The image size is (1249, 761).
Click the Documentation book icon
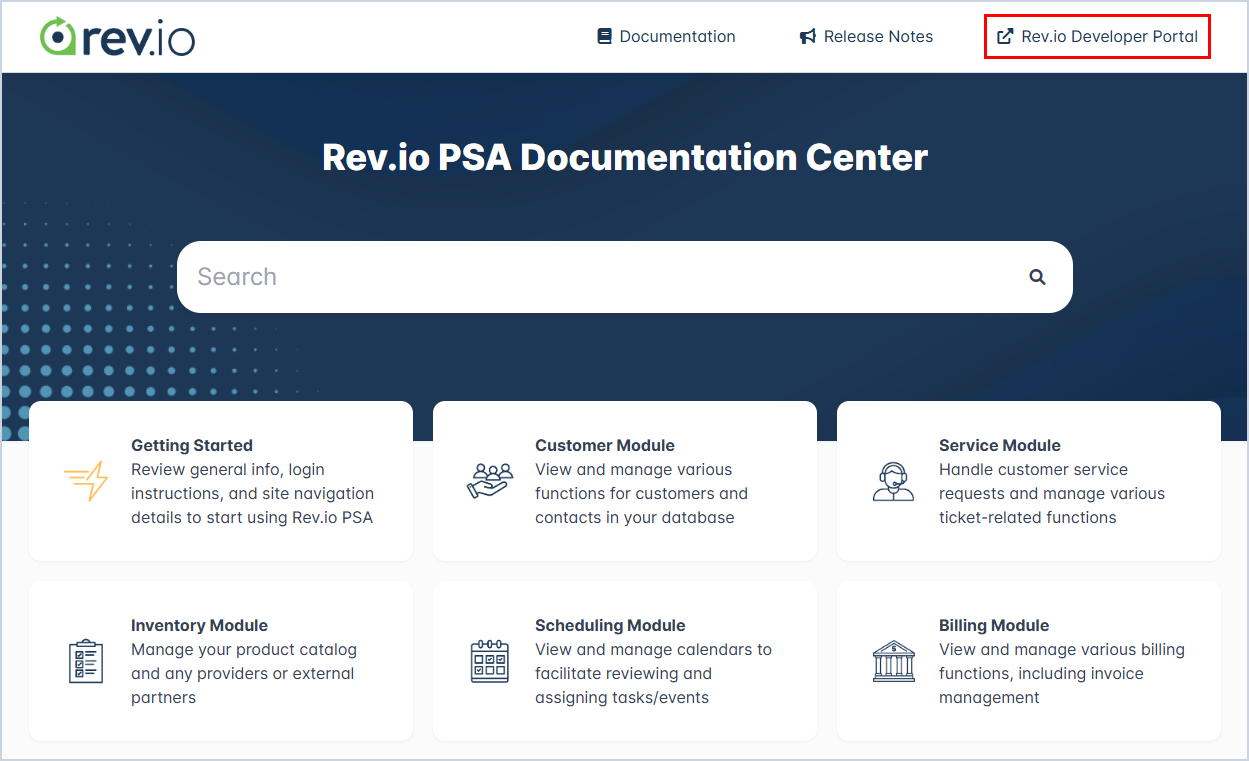pyautogui.click(x=604, y=37)
